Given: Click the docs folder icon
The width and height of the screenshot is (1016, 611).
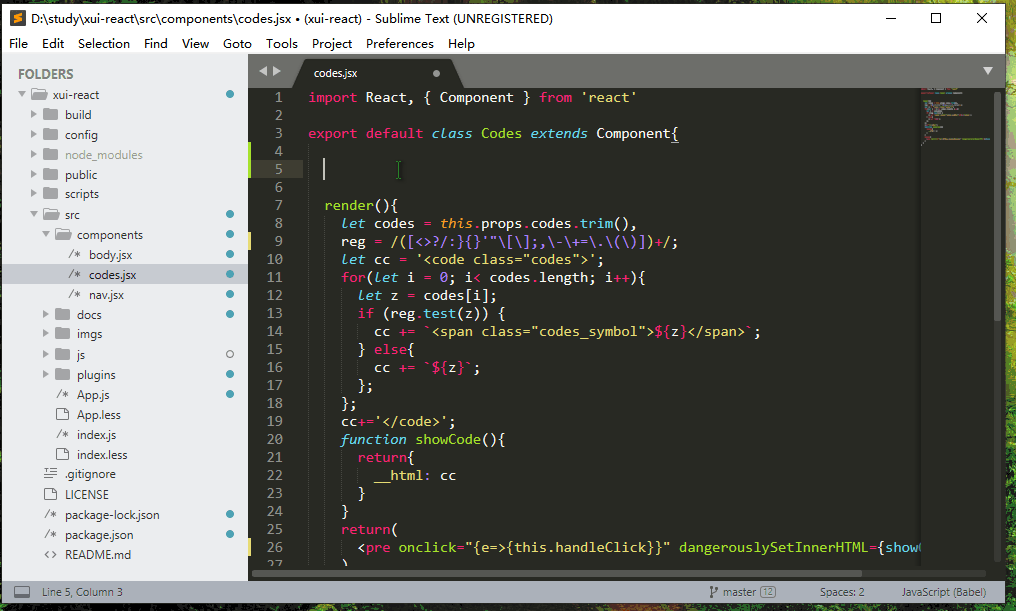Looking at the screenshot, I should 63,314.
